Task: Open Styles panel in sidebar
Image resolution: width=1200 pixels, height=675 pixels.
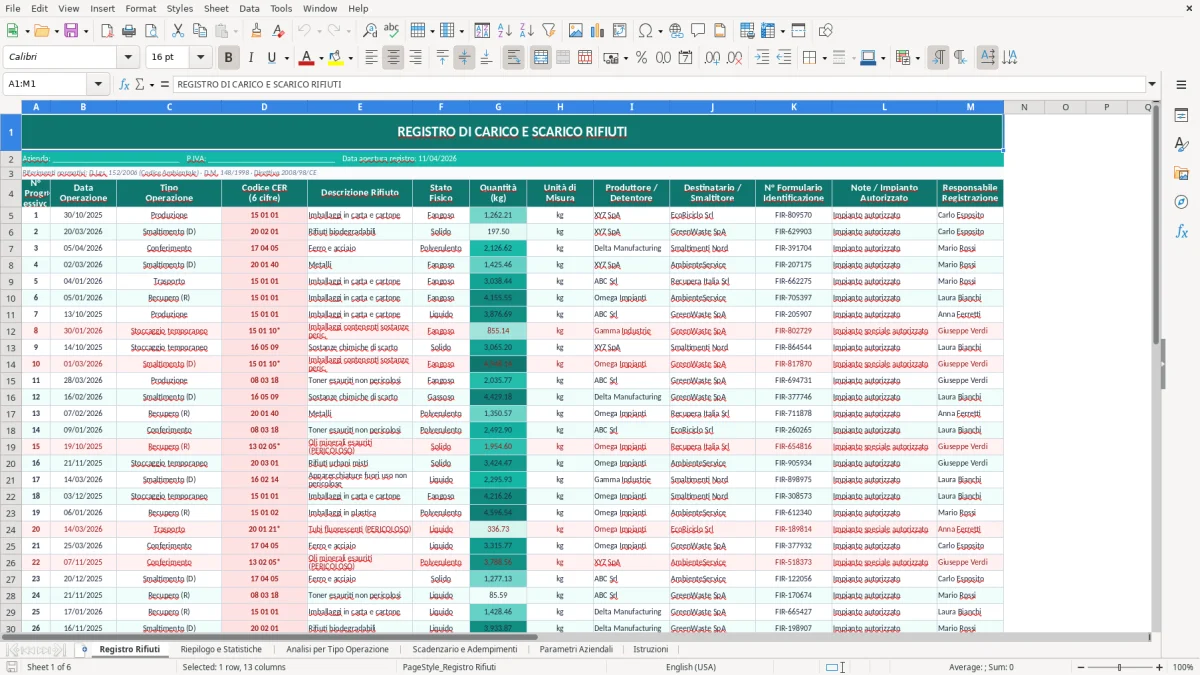Action: pos(1181,144)
